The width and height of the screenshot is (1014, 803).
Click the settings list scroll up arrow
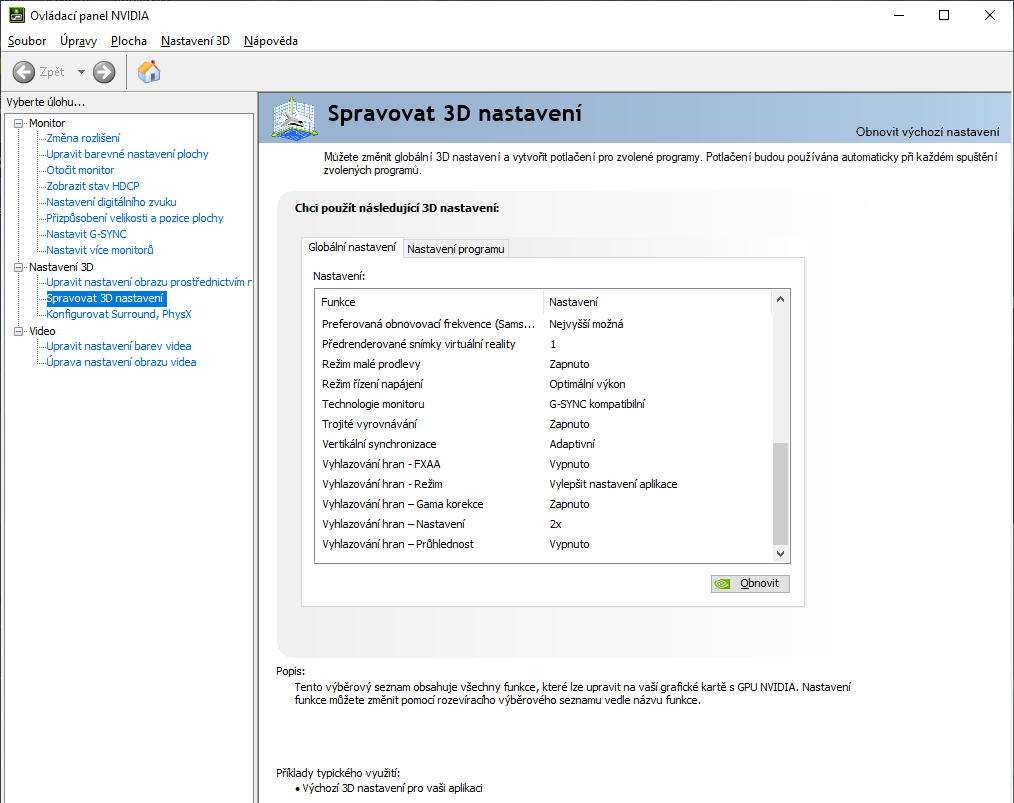tap(781, 299)
